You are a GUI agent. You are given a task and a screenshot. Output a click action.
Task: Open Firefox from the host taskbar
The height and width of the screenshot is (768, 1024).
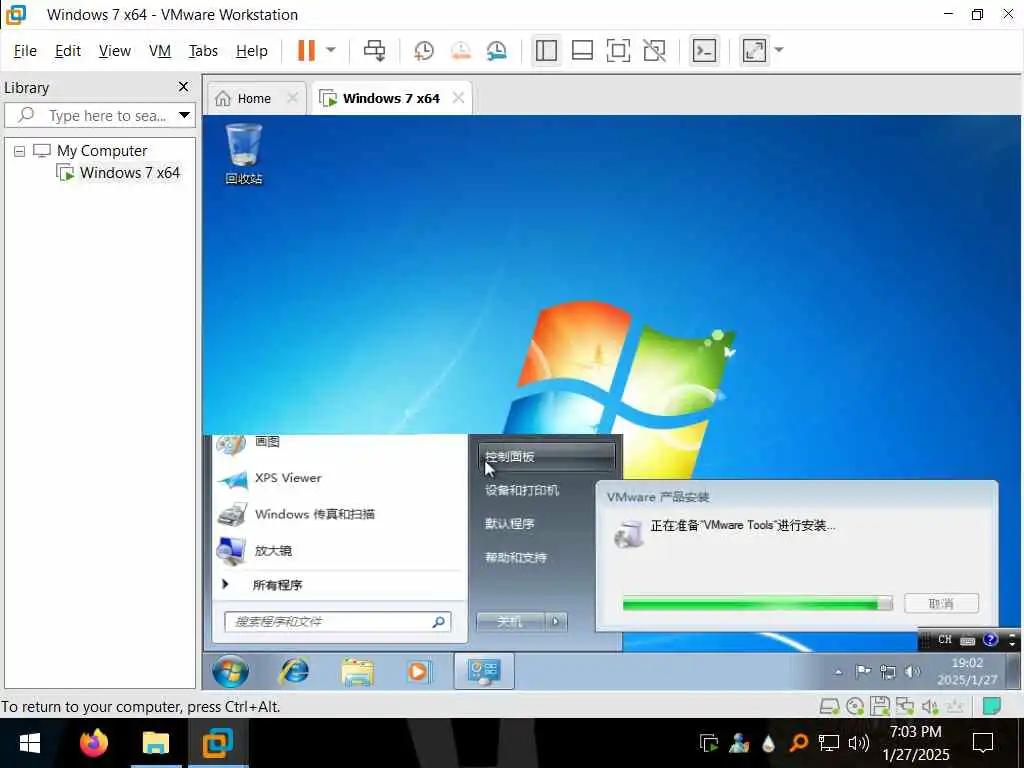93,743
